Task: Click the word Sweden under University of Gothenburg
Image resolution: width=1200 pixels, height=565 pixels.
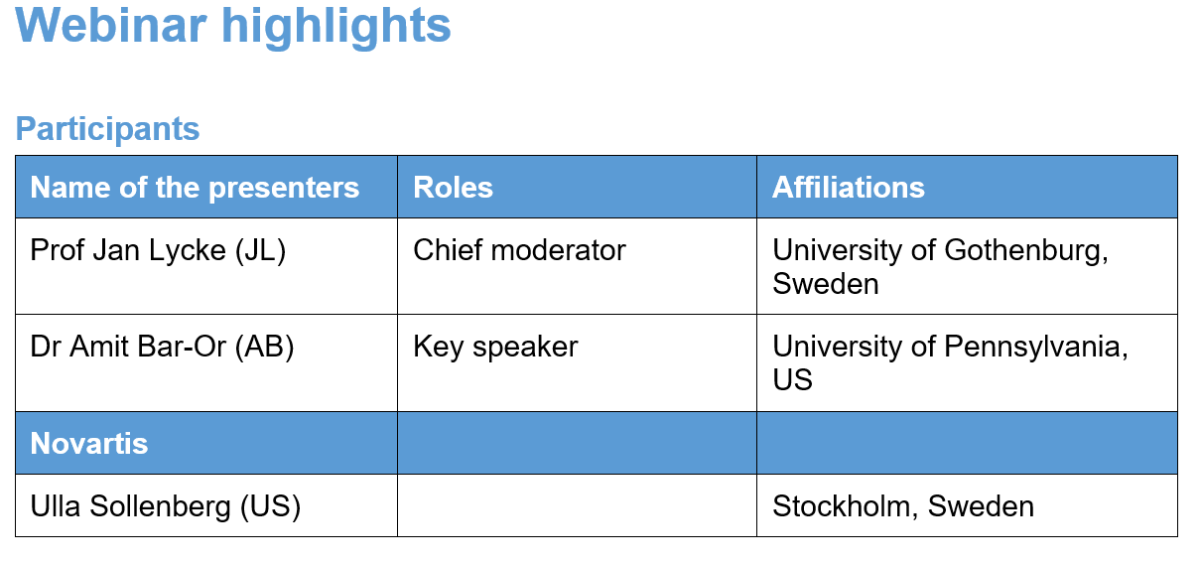Action: pos(826,284)
